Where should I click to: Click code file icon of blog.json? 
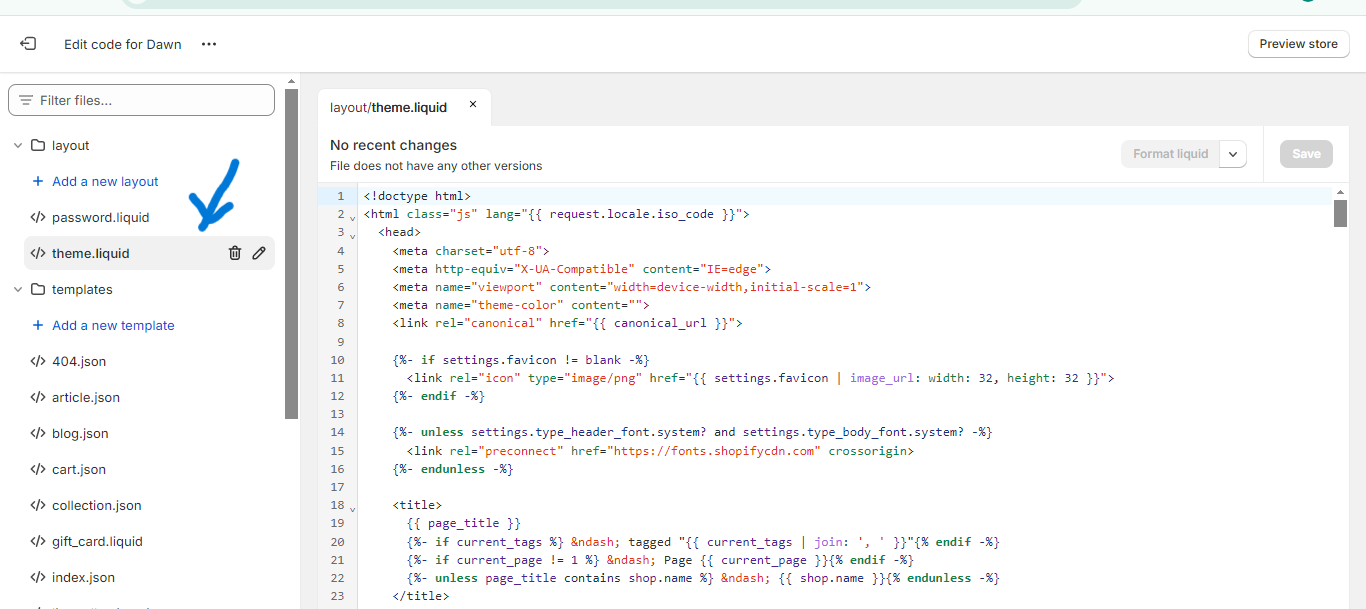click(38, 433)
